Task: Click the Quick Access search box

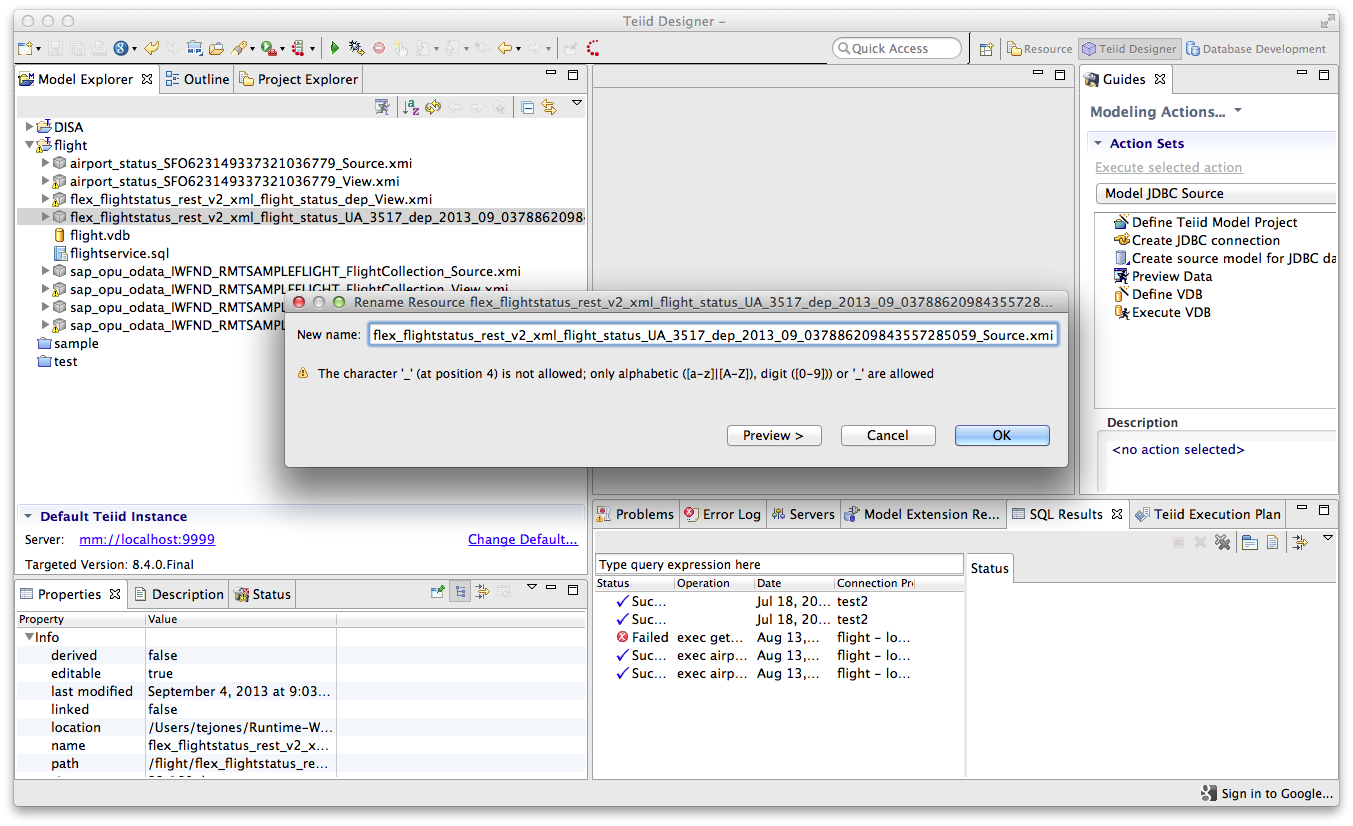Action: click(897, 48)
